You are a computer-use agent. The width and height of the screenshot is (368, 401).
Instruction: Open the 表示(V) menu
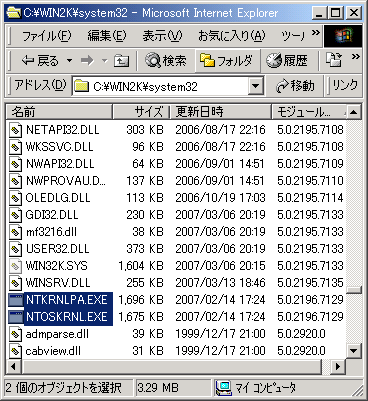[x=162, y=36]
